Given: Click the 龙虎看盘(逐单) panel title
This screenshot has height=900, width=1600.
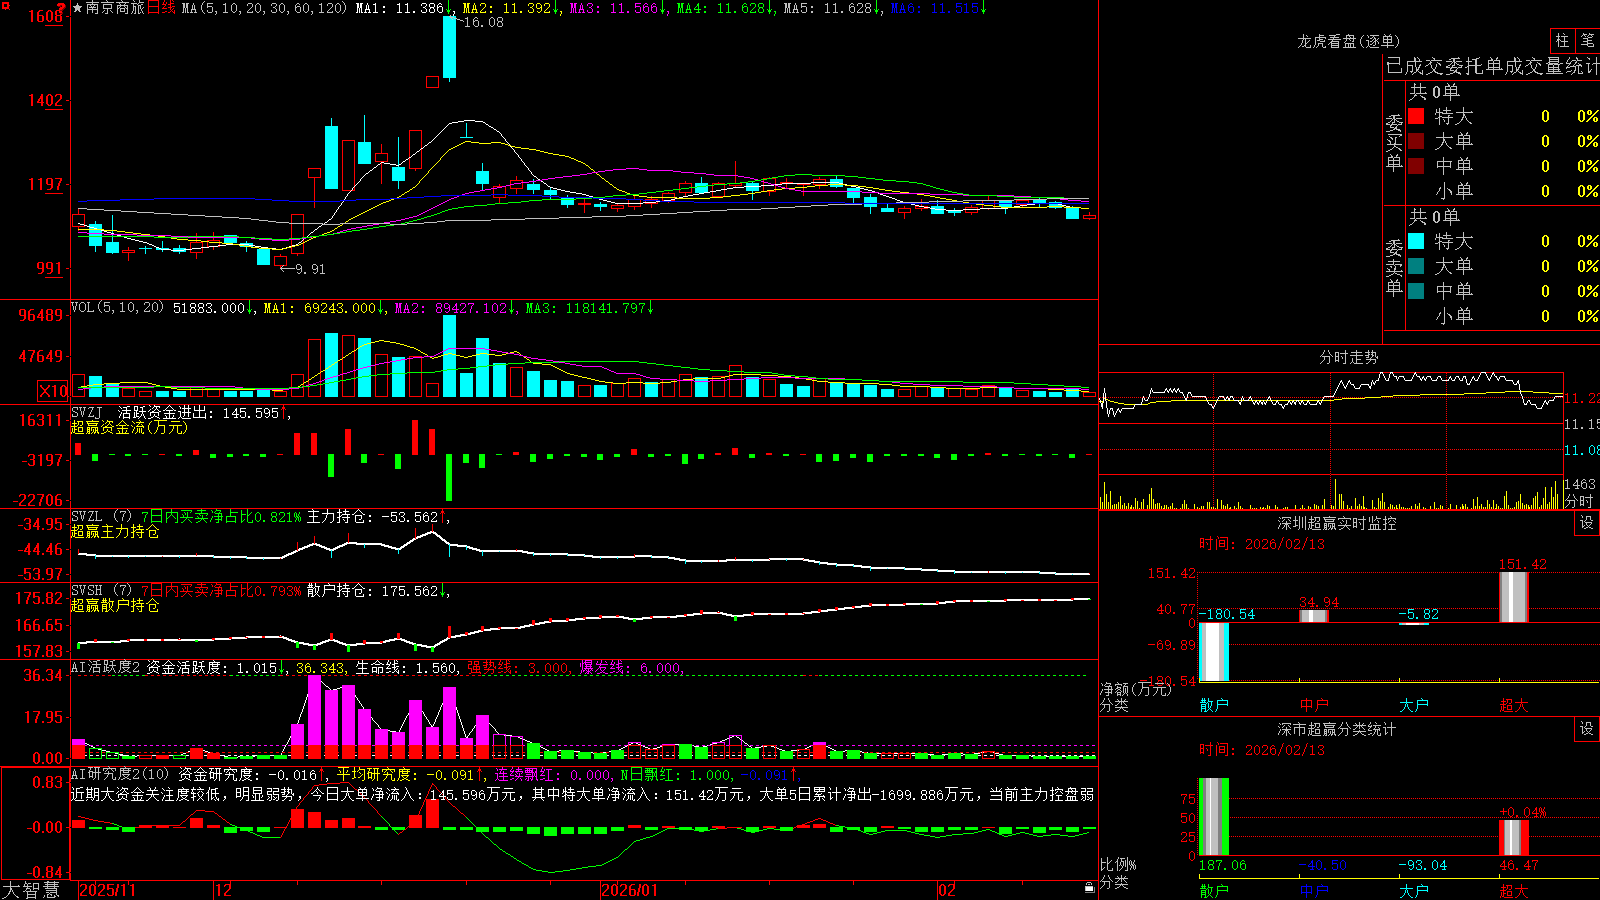Looking at the screenshot, I should [x=1349, y=41].
